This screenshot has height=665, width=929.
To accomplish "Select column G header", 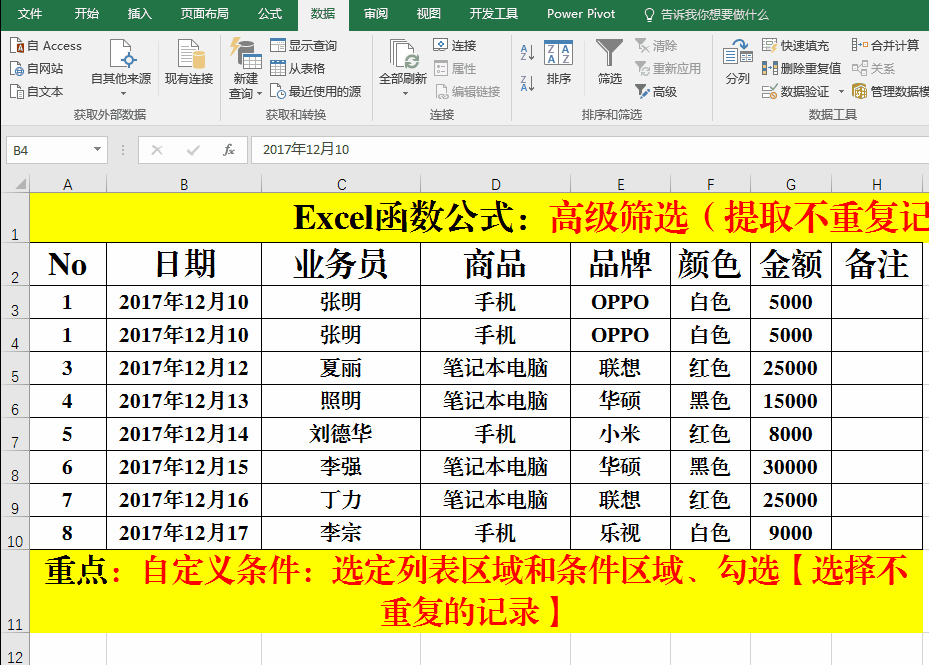I will pyautogui.click(x=791, y=184).
